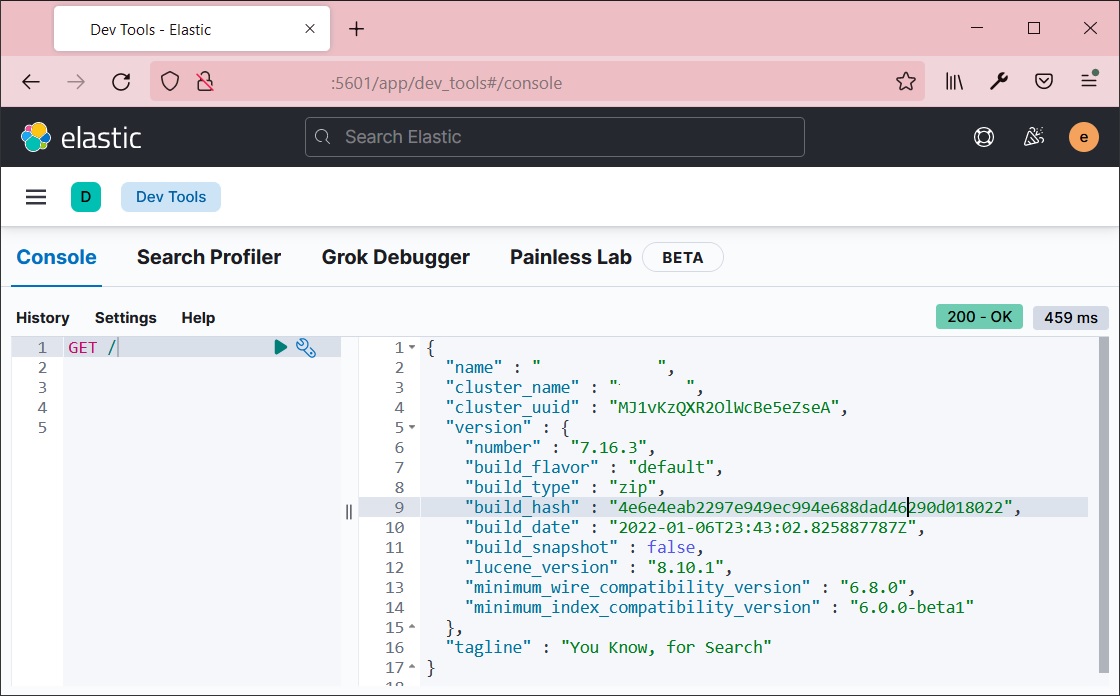The image size is (1120, 696).
Task: Open the console History
Action: point(43,318)
